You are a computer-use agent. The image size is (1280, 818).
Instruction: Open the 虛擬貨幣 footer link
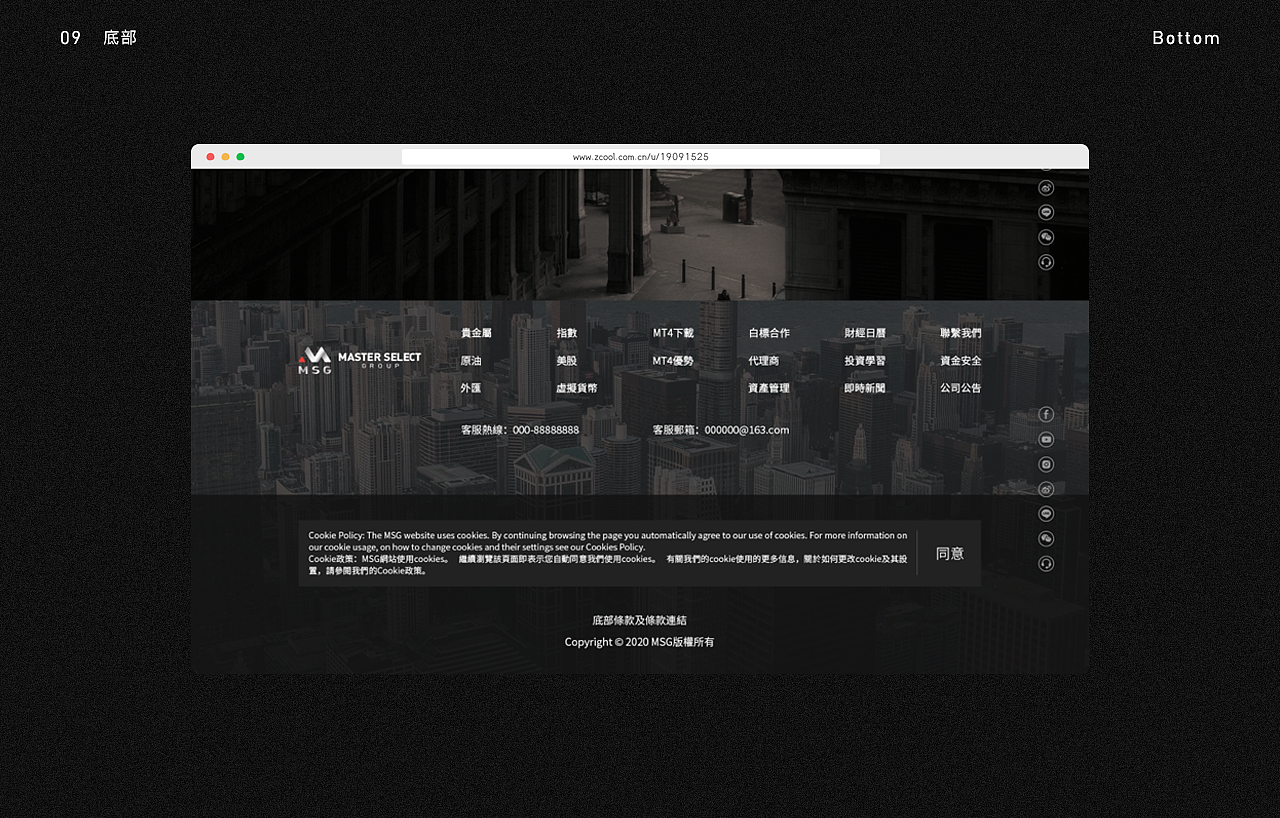pos(577,388)
